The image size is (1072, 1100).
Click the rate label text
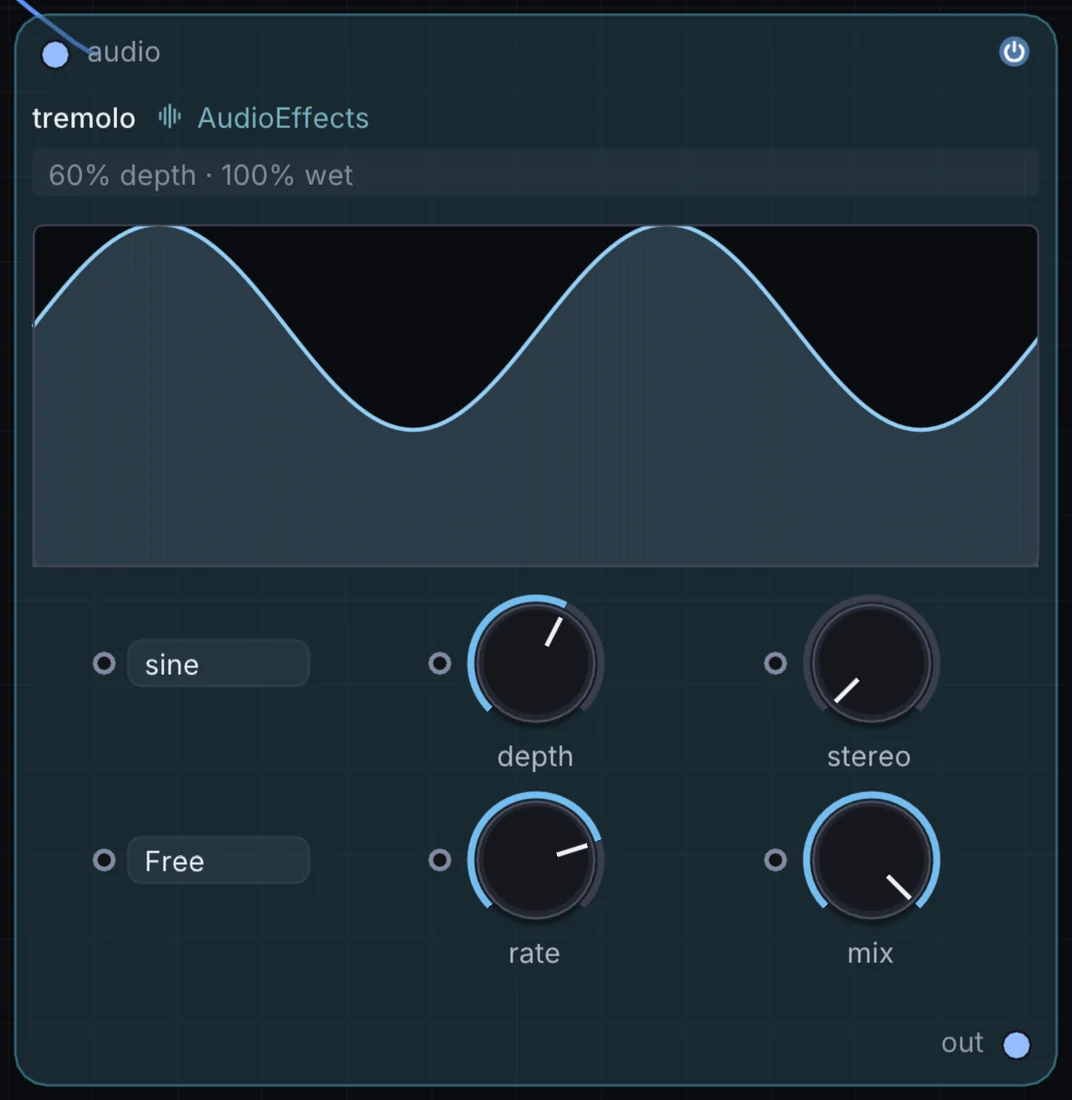(534, 953)
